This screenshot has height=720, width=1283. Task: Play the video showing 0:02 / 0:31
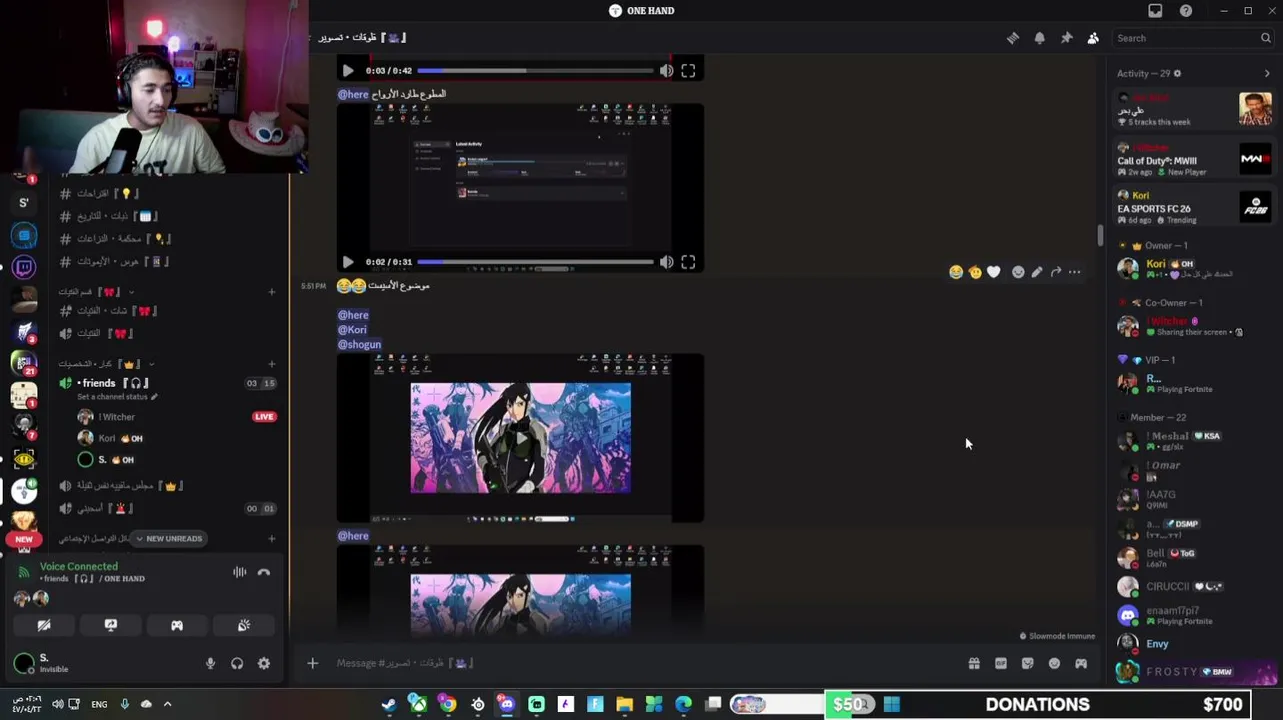pyautogui.click(x=347, y=262)
